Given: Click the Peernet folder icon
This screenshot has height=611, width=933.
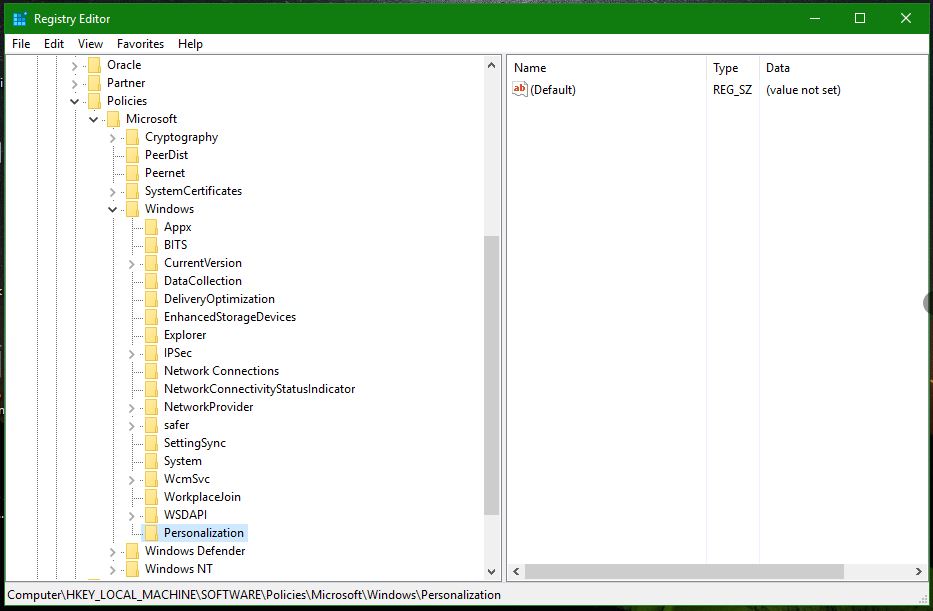Looking at the screenshot, I should pos(132,173).
